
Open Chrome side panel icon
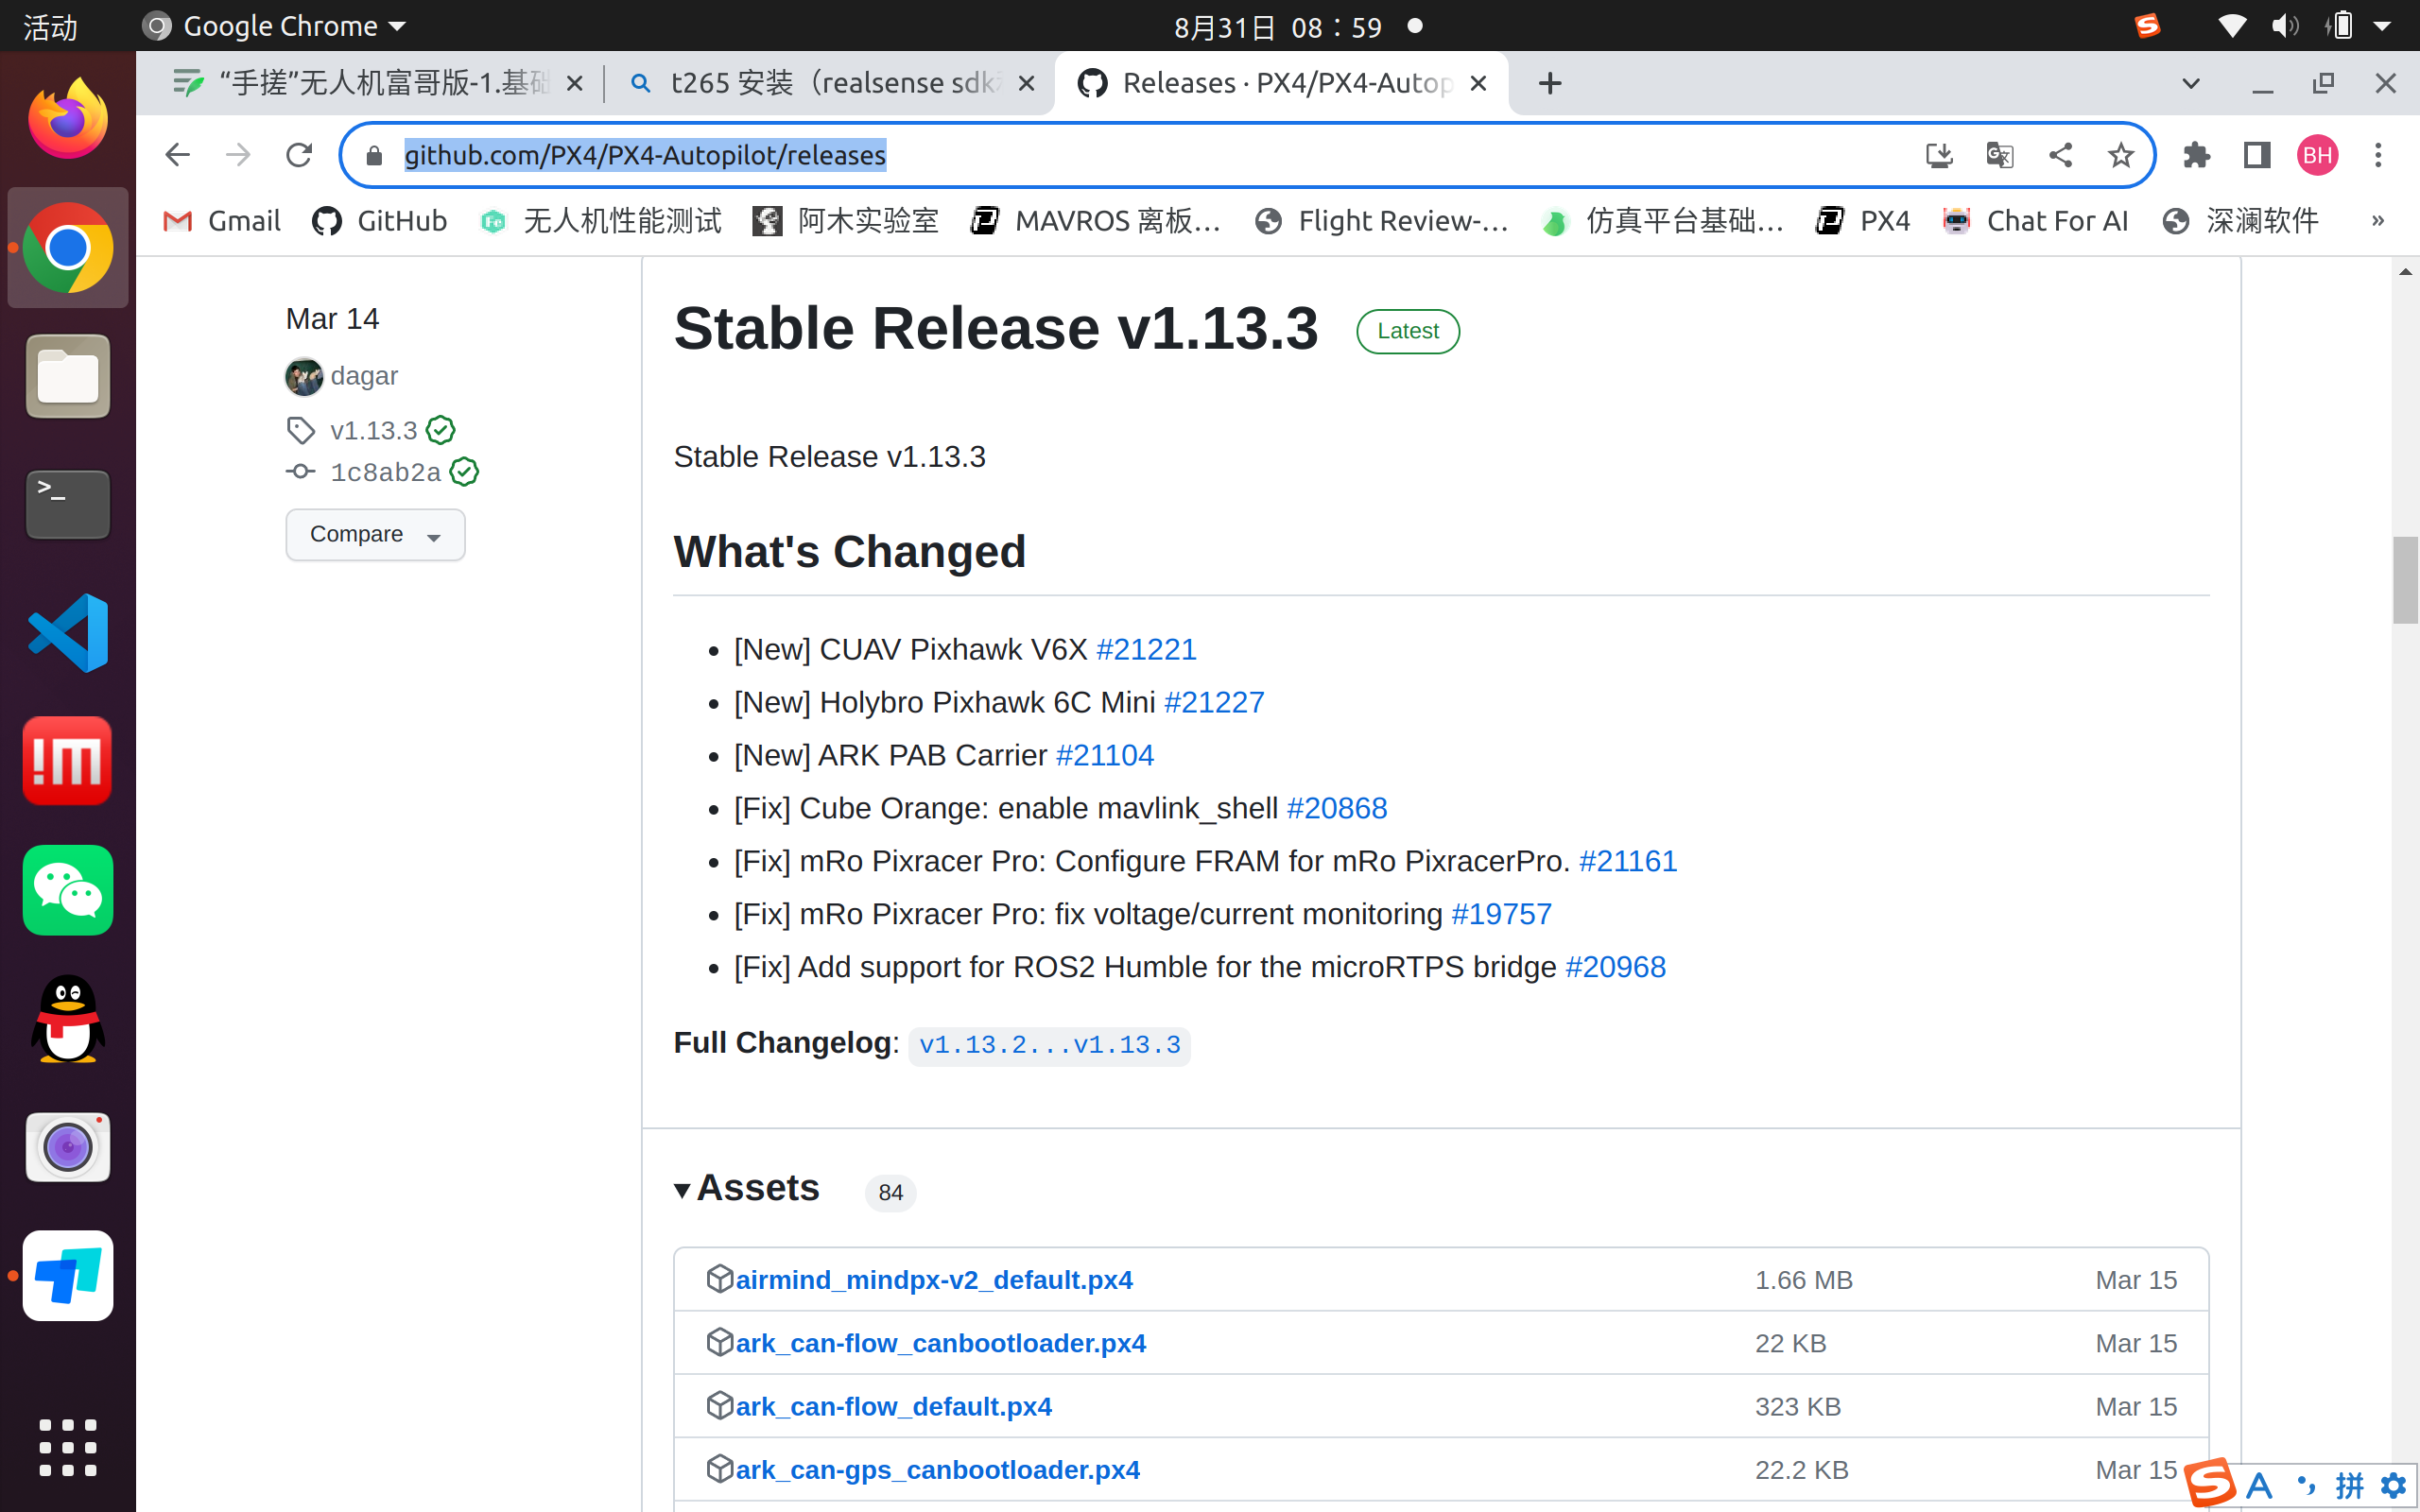click(x=2257, y=155)
